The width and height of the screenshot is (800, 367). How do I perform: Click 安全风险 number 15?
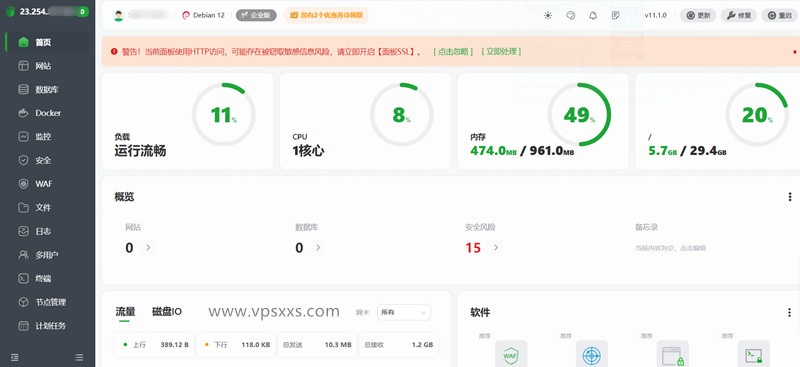[x=473, y=248]
